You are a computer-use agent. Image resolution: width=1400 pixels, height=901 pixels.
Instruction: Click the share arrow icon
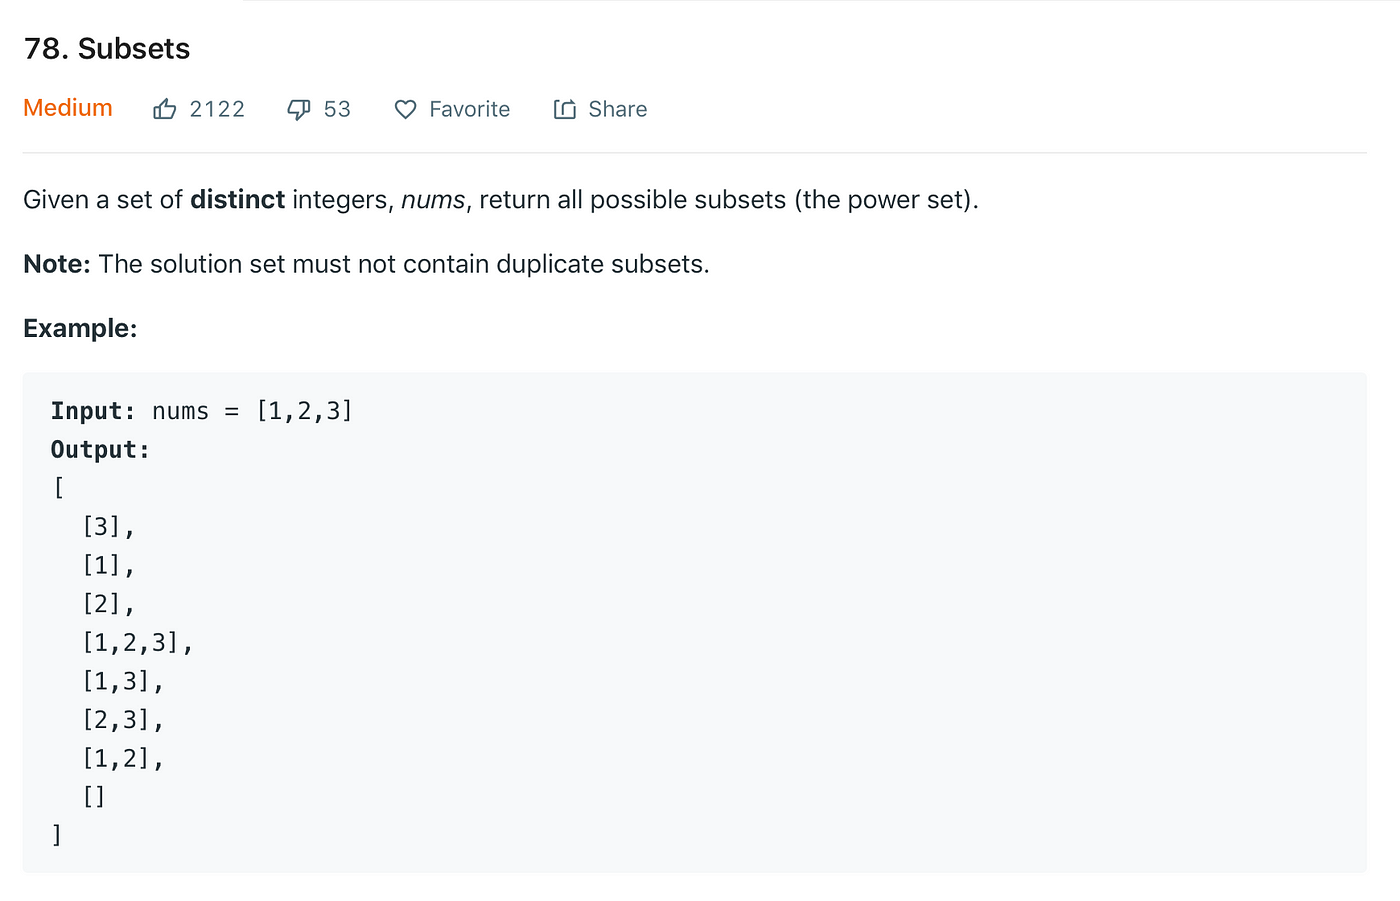(x=565, y=109)
